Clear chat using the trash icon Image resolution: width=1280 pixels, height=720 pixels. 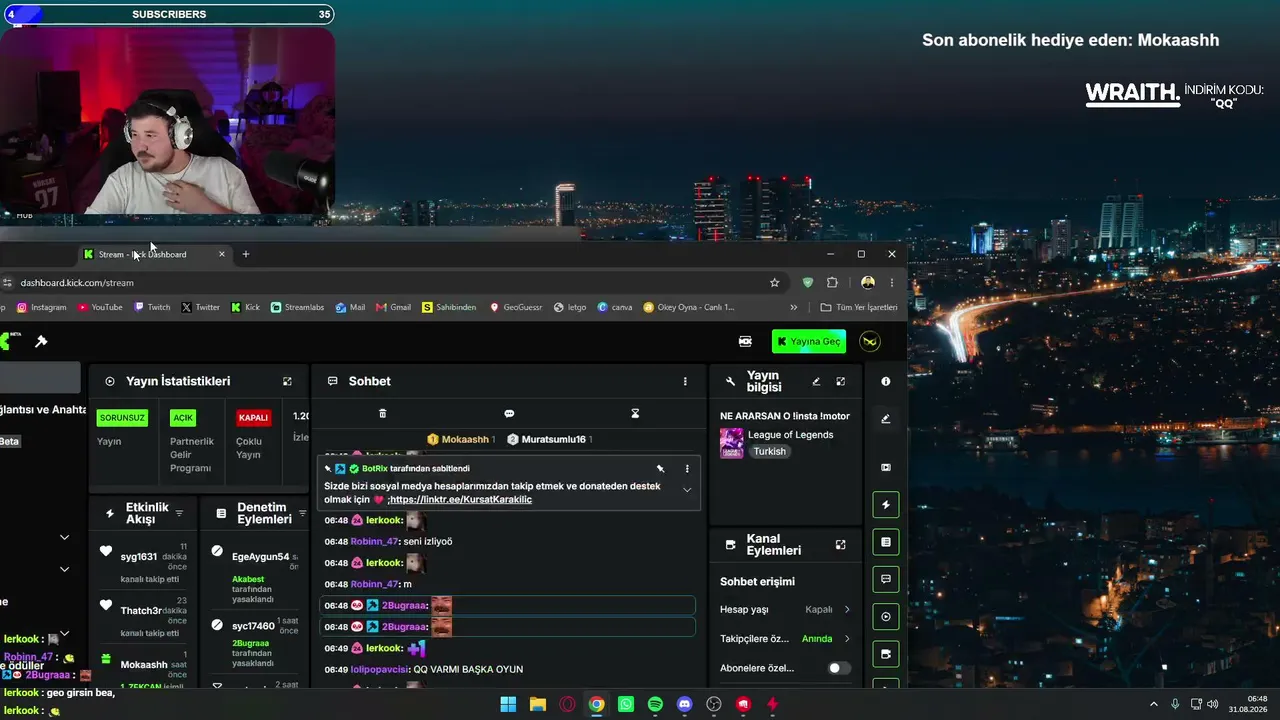382,413
